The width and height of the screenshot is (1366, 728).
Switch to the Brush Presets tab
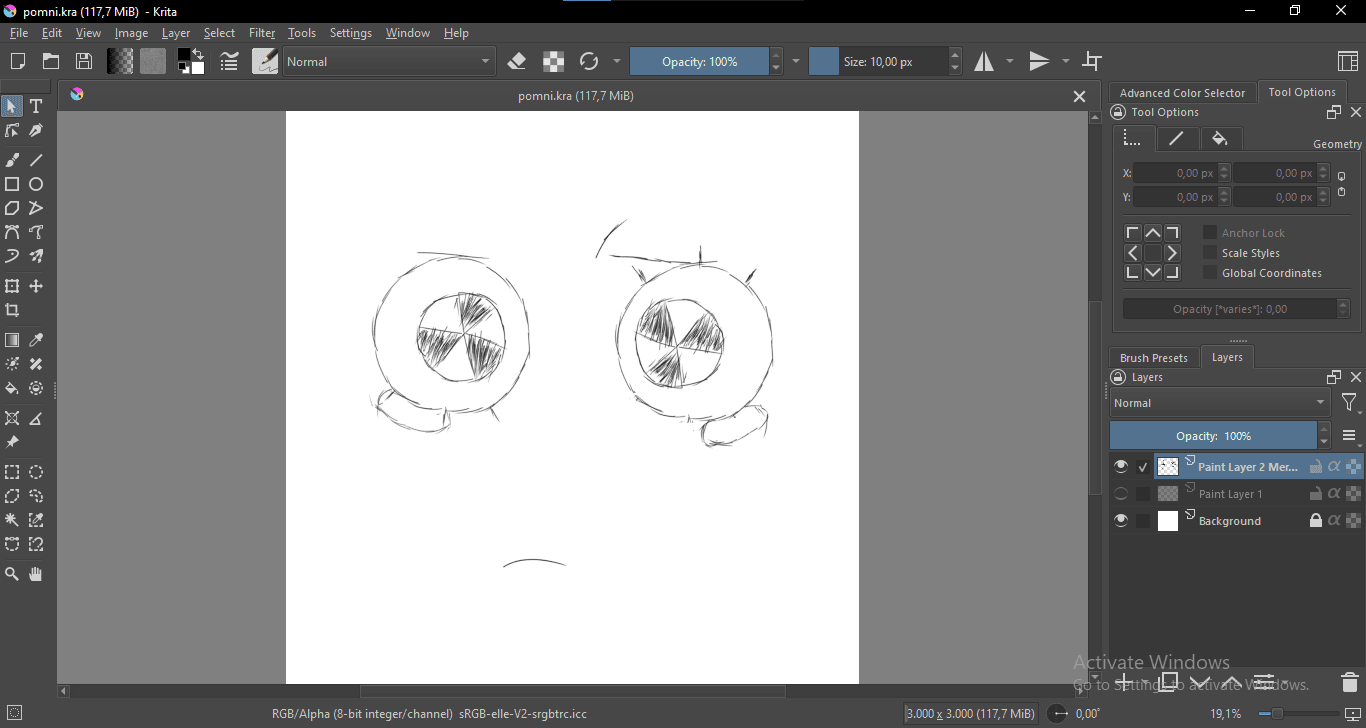click(x=1154, y=358)
